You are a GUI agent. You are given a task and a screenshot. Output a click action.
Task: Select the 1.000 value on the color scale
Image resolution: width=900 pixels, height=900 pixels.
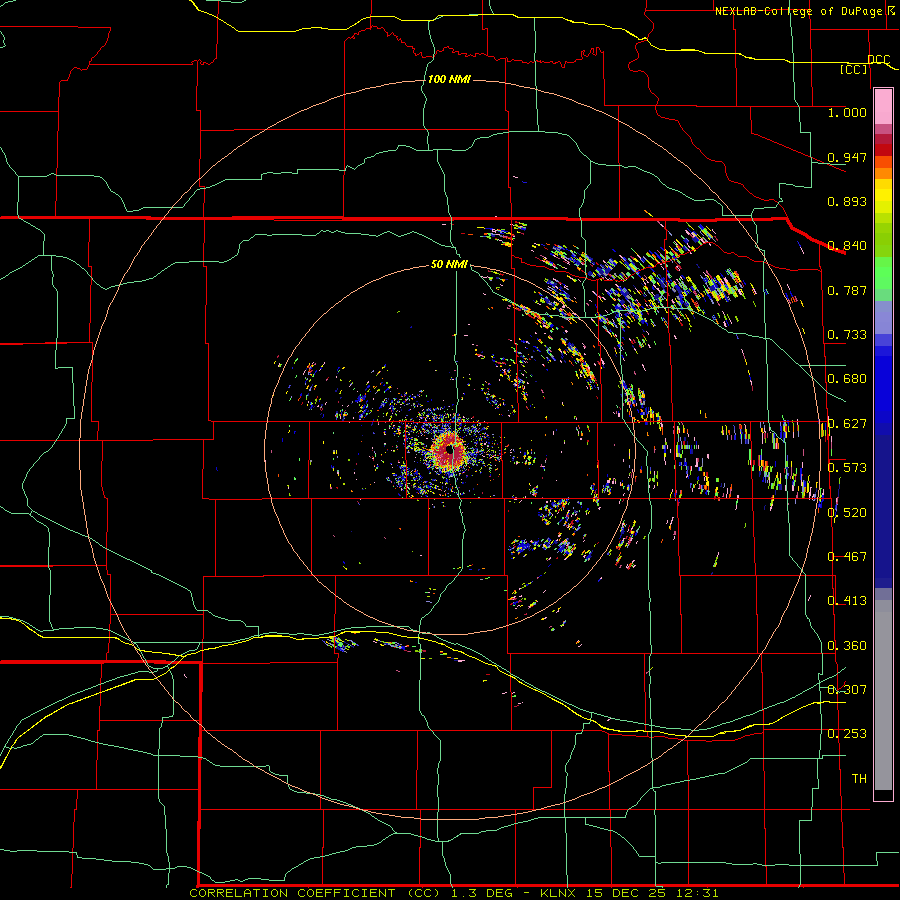click(x=847, y=112)
